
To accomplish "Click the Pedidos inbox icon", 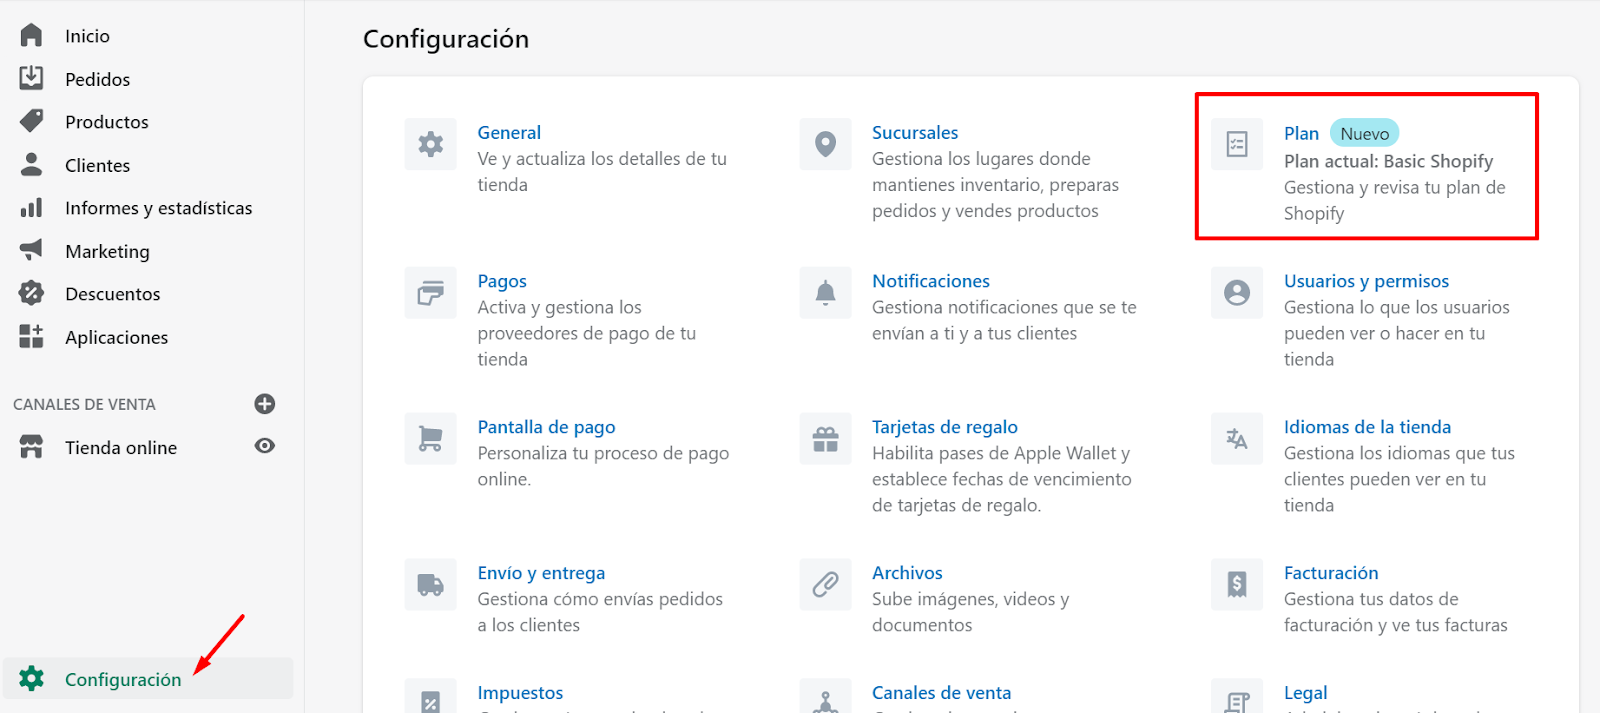I will (31, 78).
